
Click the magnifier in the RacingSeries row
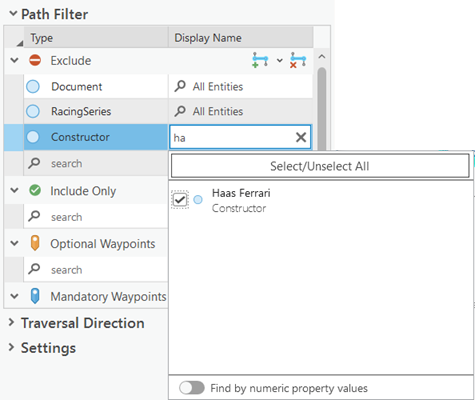click(180, 111)
